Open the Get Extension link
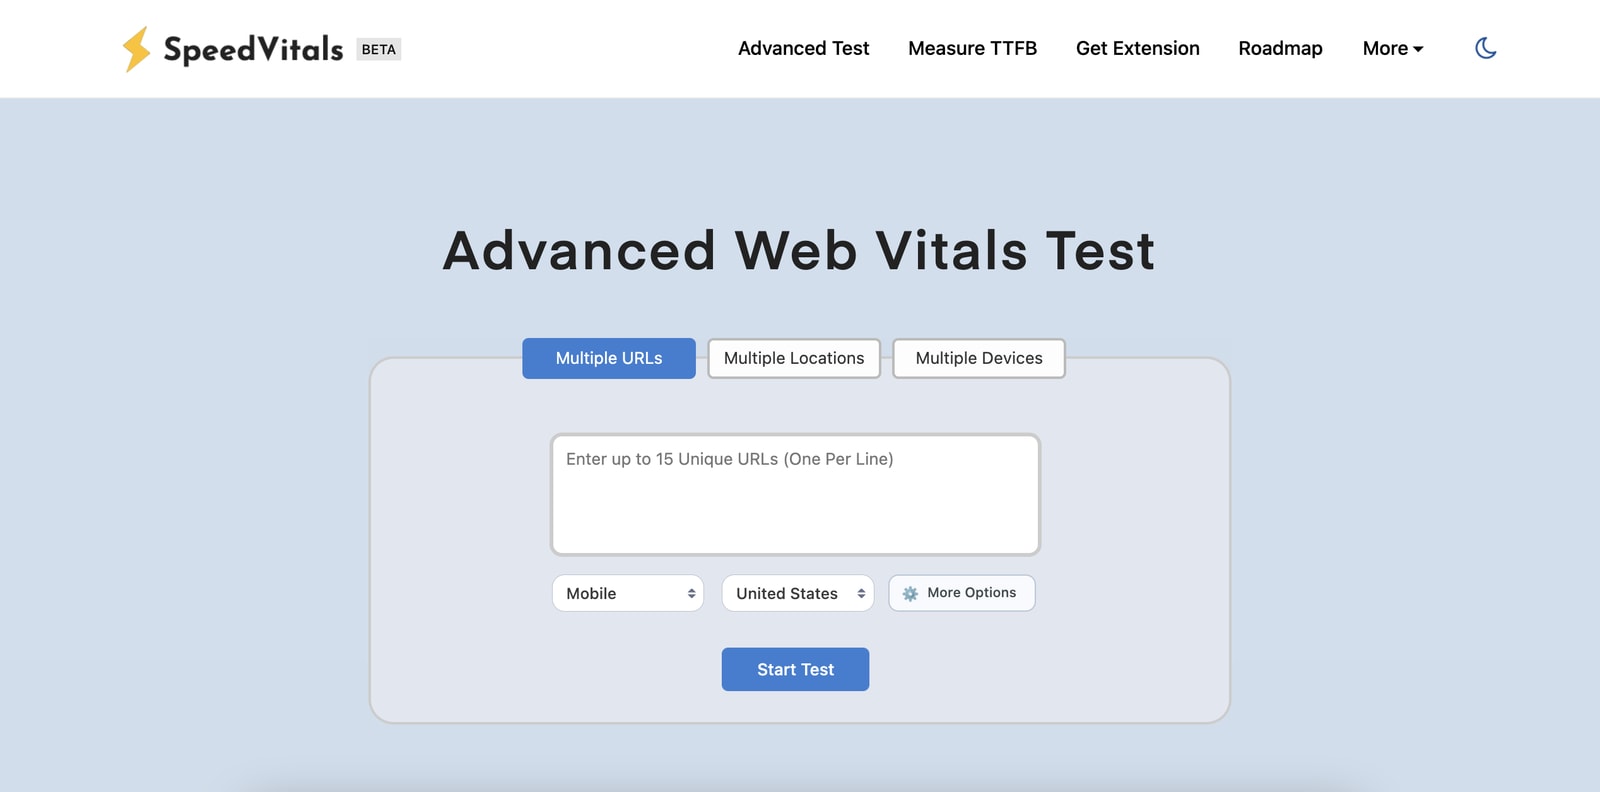Image resolution: width=1600 pixels, height=792 pixels. [x=1137, y=48]
